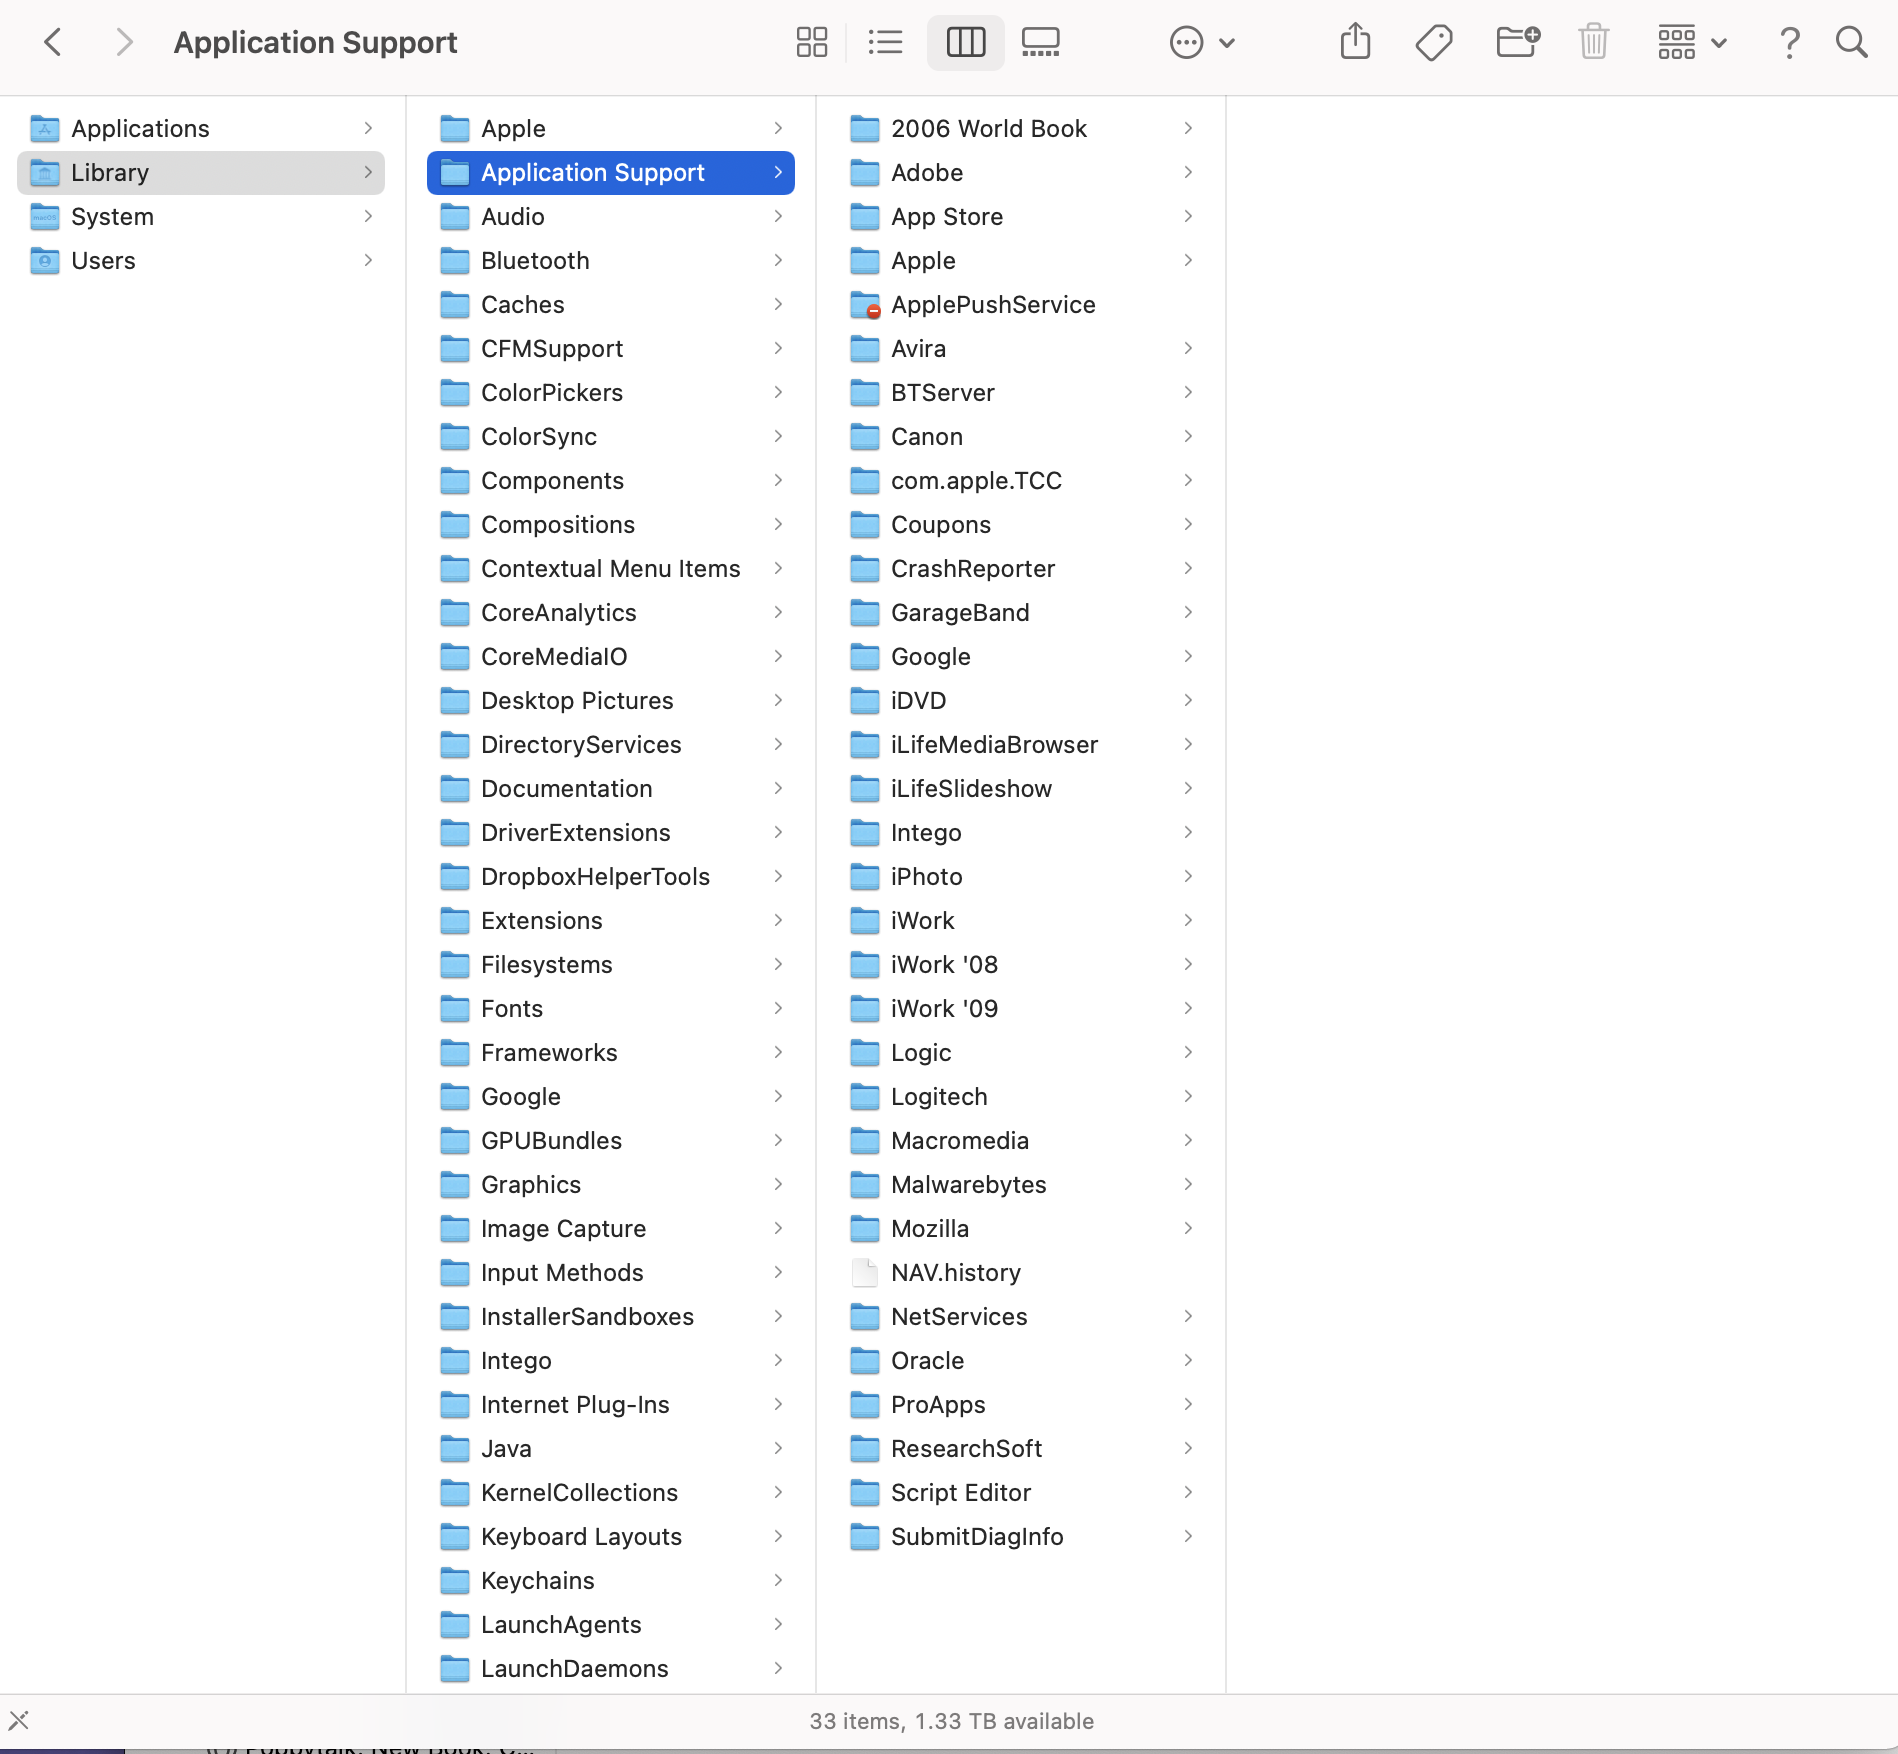Click the Audio folder icon
Image resolution: width=1898 pixels, height=1754 pixels.
coord(455,216)
